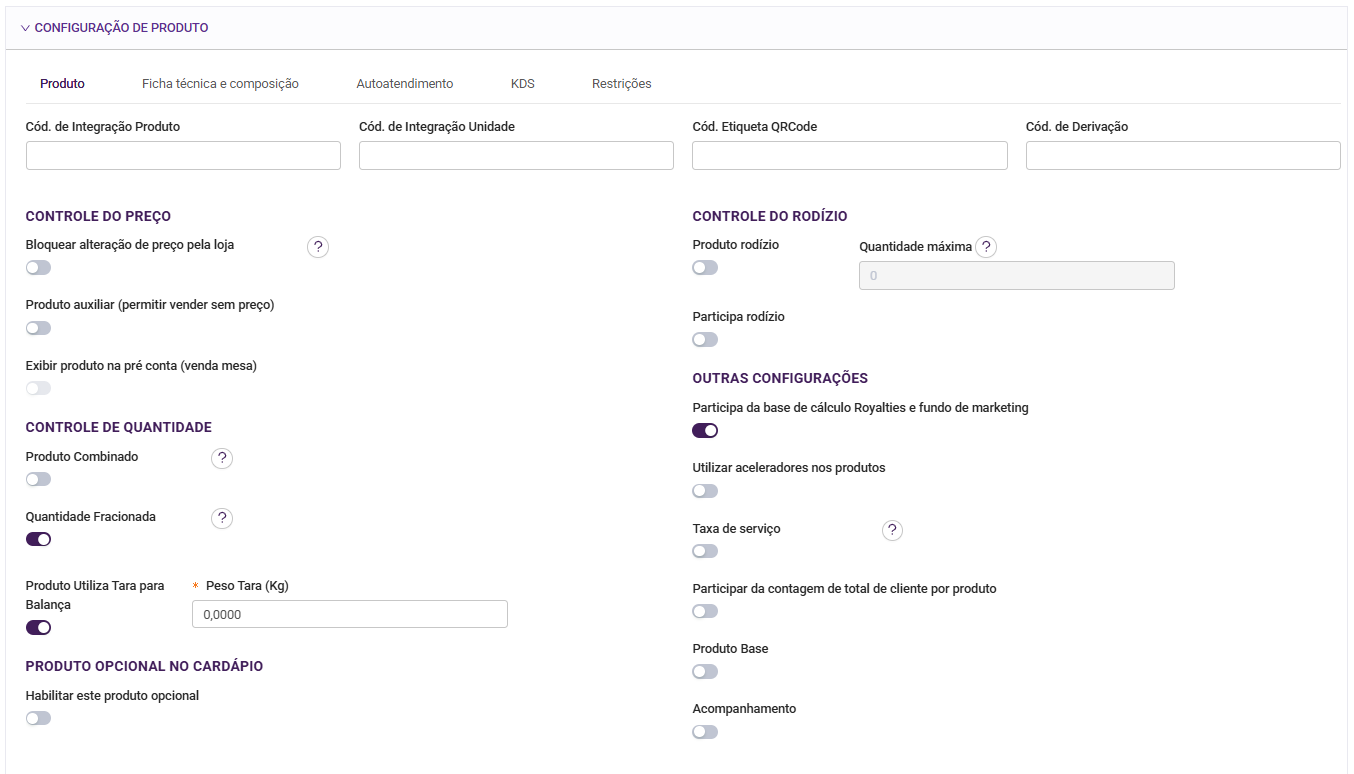Switch on the Acompanhamento toggle

click(705, 732)
